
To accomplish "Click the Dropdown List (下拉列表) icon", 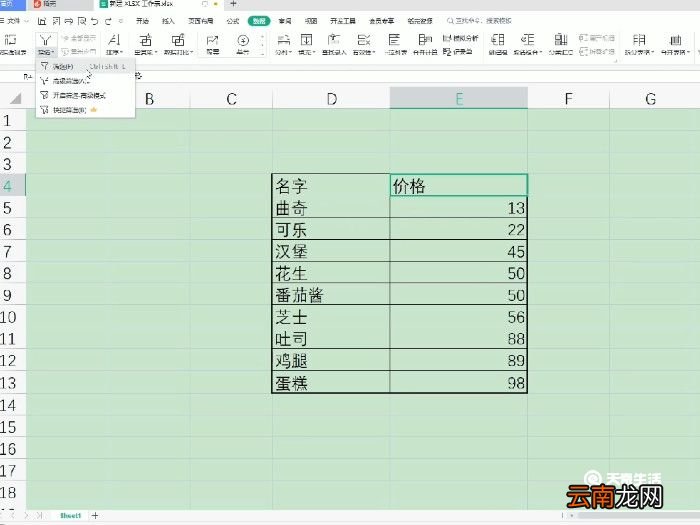I will coord(394,40).
